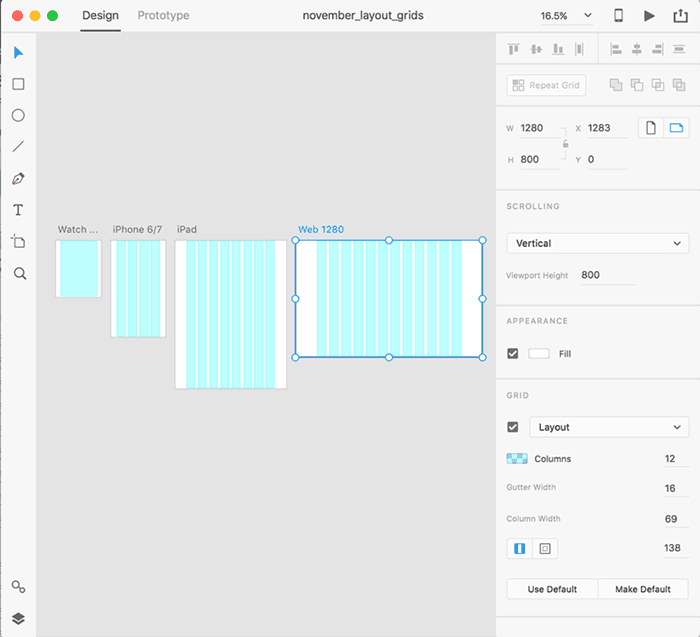Choose the Text tool
This screenshot has height=637, width=700.
[18, 210]
